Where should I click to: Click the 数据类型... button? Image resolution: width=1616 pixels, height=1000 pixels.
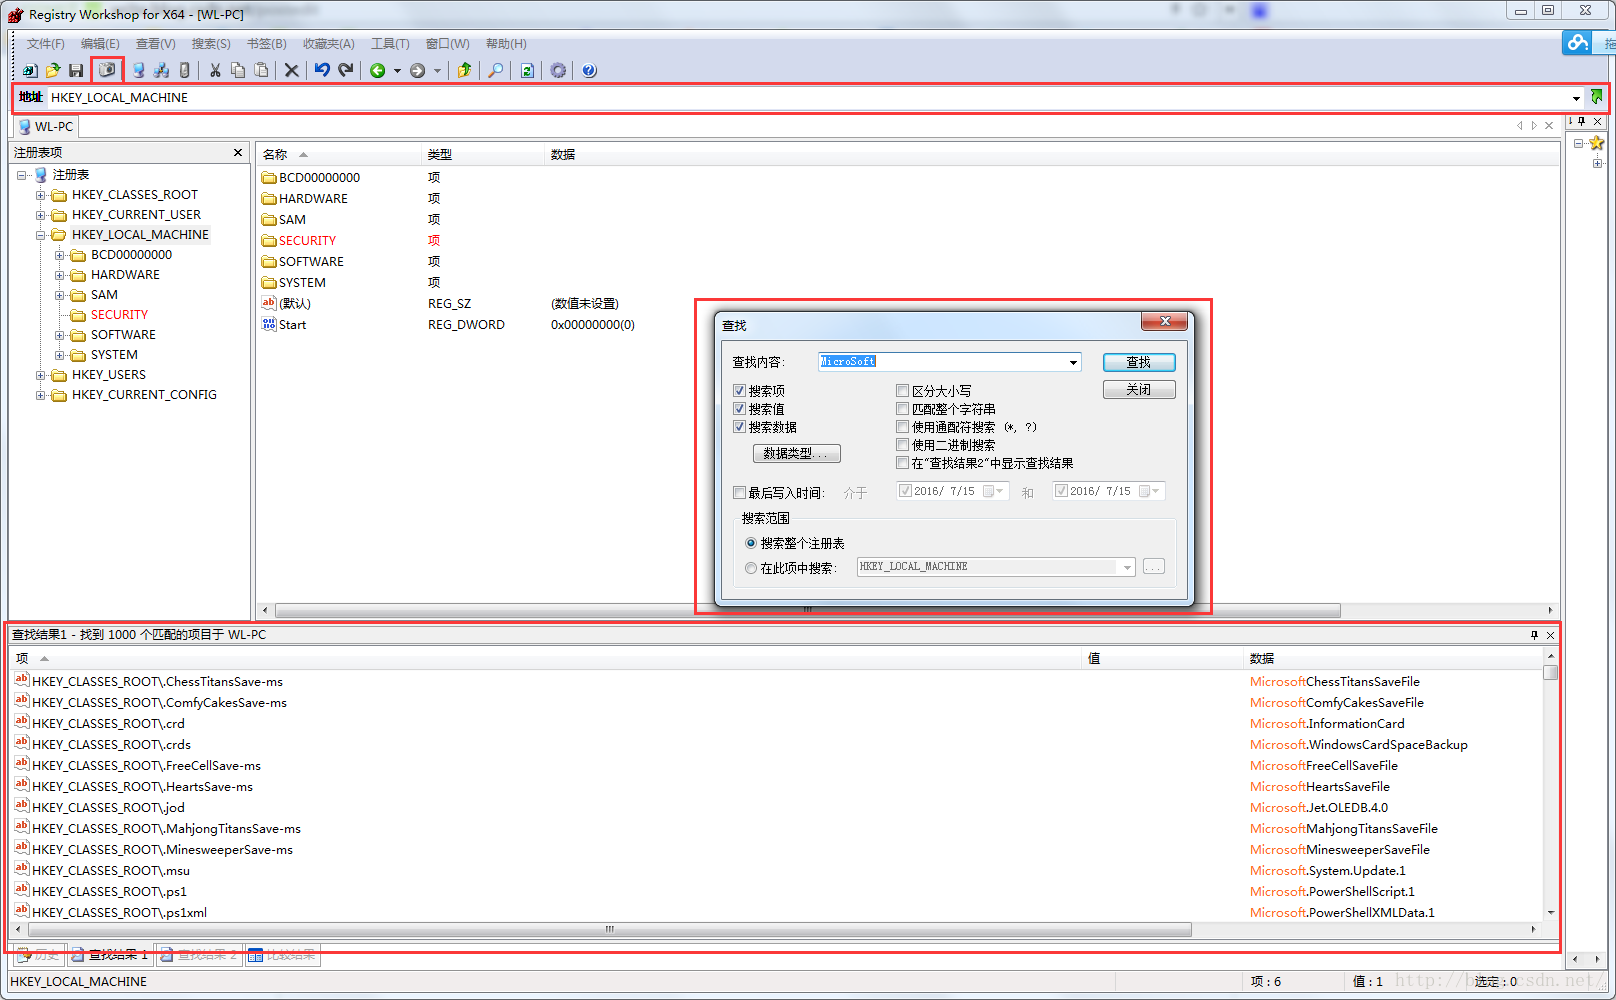point(796,453)
